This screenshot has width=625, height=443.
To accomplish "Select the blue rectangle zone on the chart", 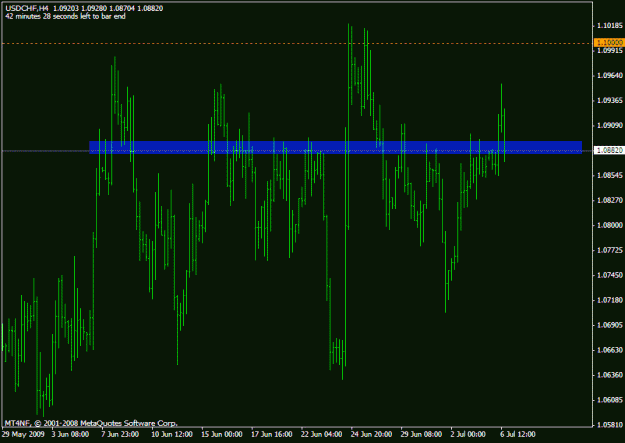I will click(335, 147).
